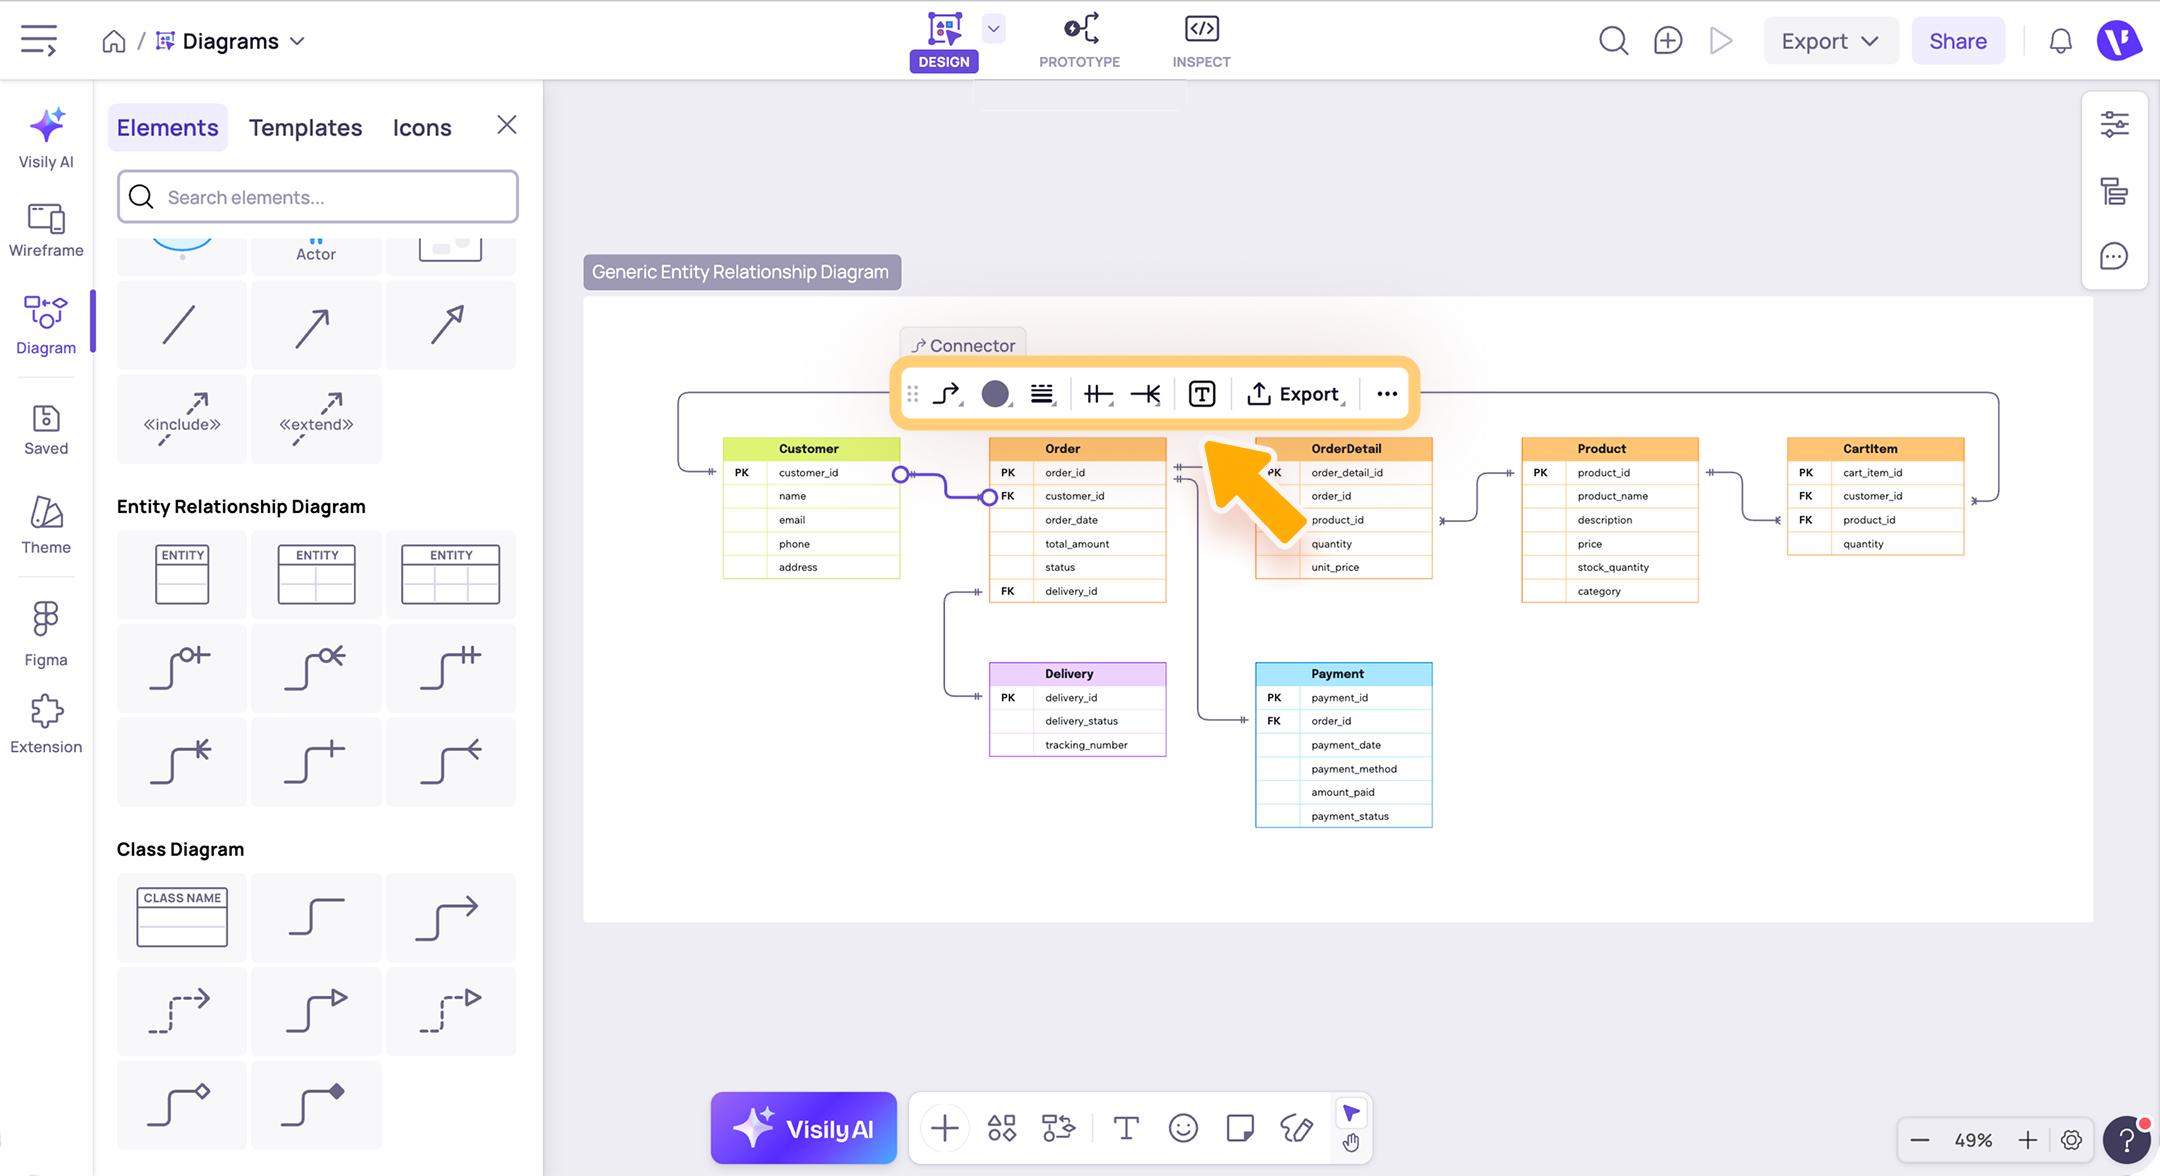
Task: Open properties settings sliders icon
Action: (2114, 125)
